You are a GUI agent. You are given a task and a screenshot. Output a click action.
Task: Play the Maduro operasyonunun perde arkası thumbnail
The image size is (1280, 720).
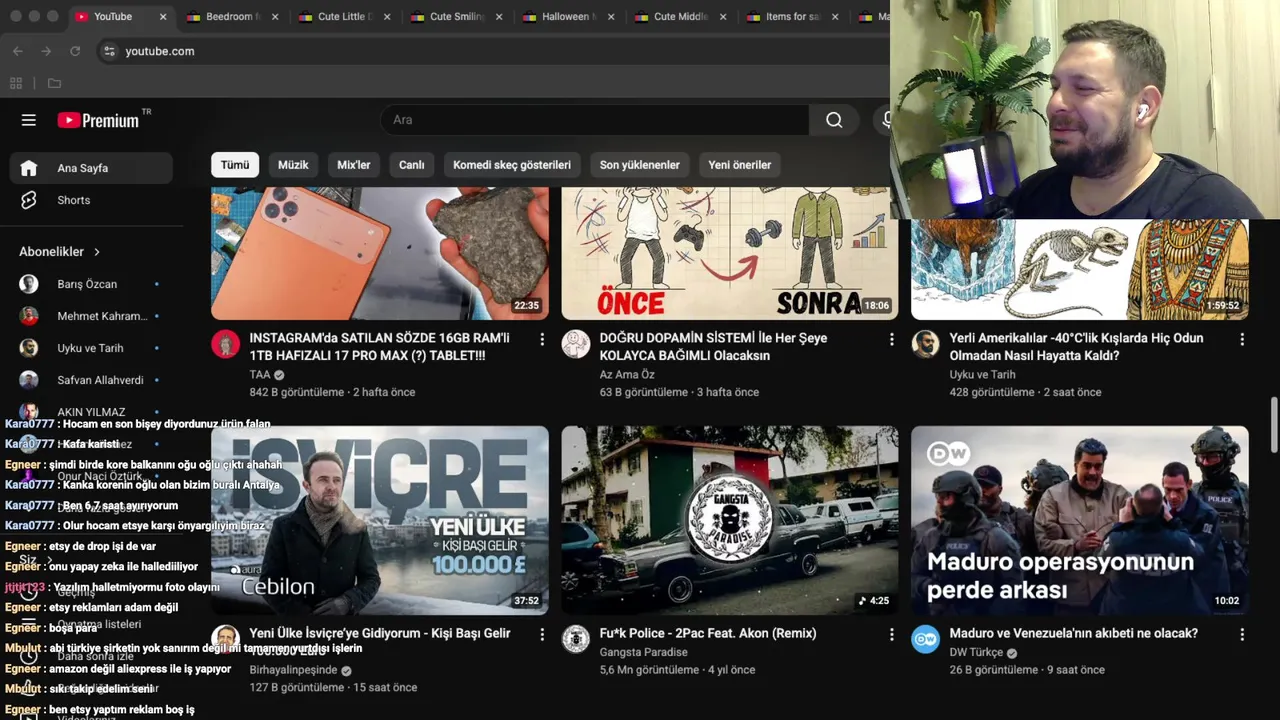click(1080, 520)
